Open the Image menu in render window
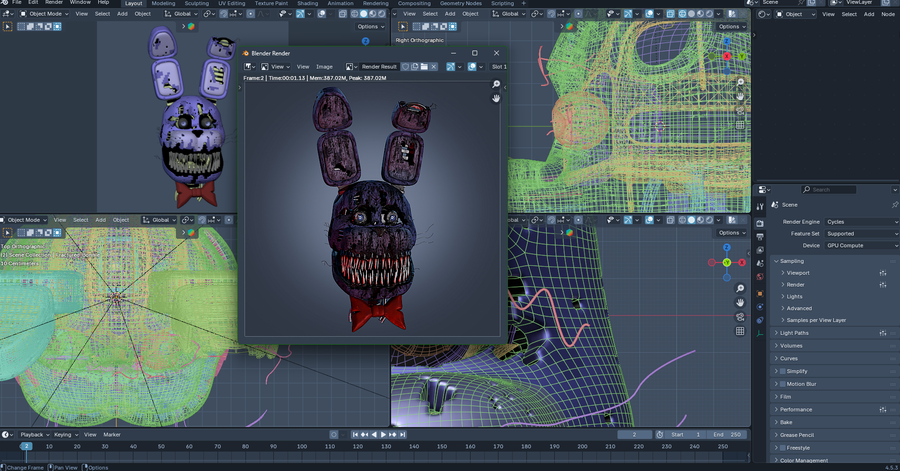 pyautogui.click(x=324, y=66)
